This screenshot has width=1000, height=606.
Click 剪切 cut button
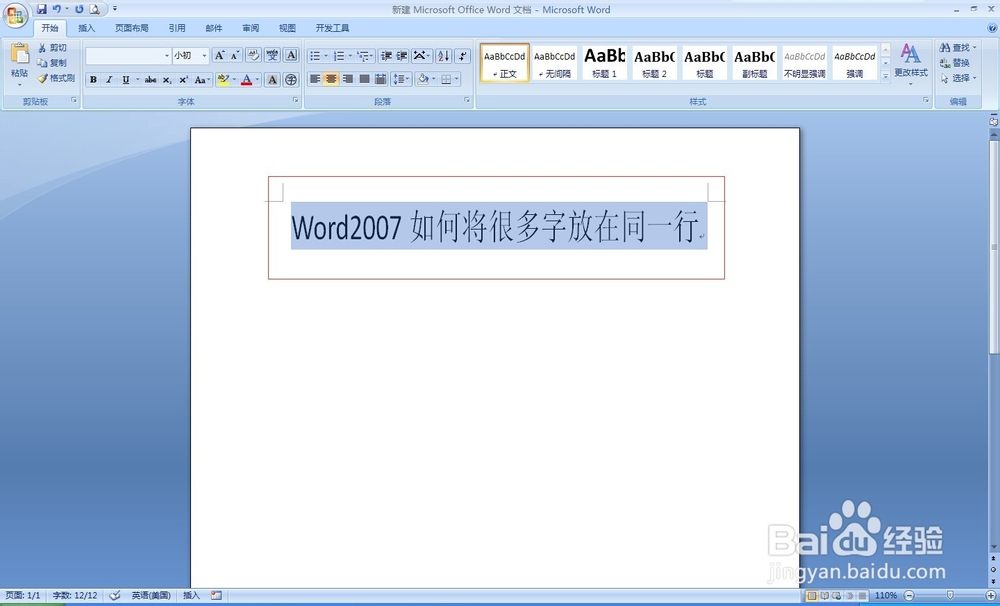pyautogui.click(x=52, y=48)
